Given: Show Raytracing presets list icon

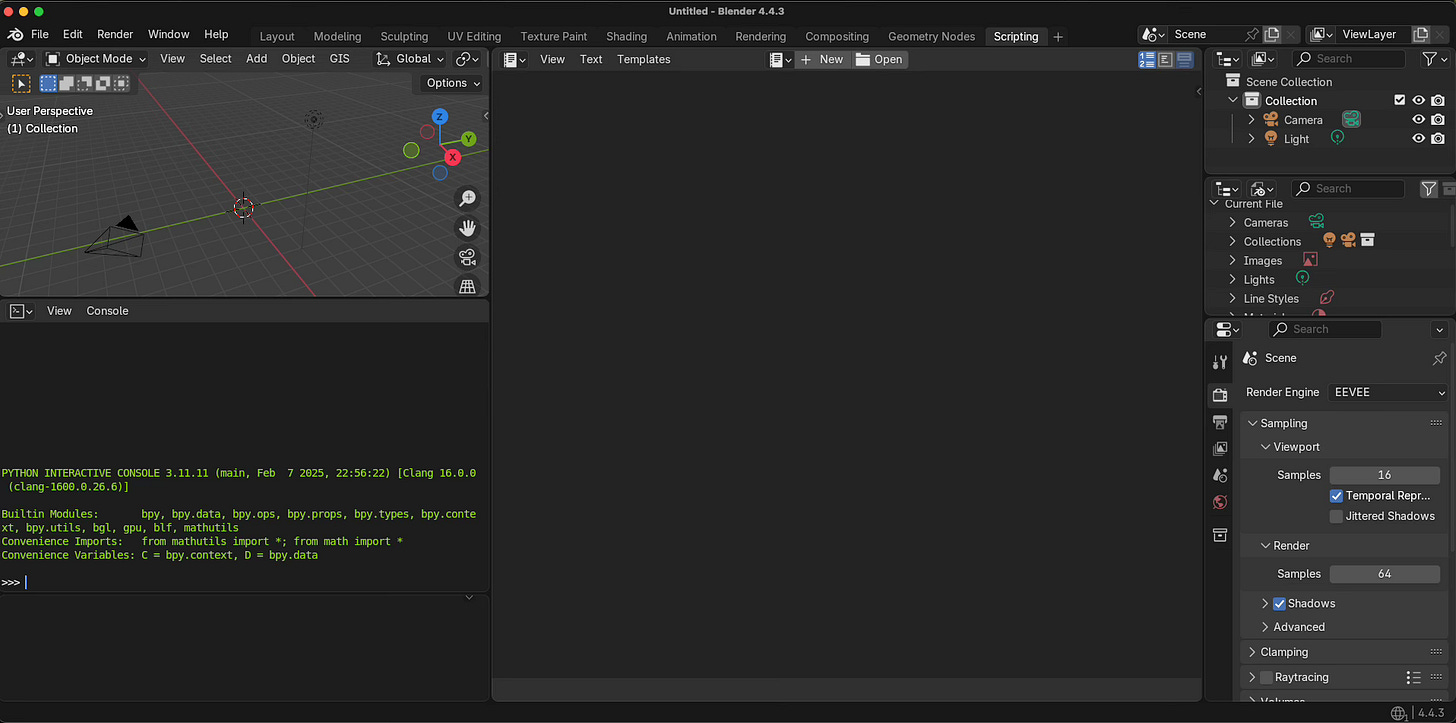Looking at the screenshot, I should pyautogui.click(x=1413, y=677).
